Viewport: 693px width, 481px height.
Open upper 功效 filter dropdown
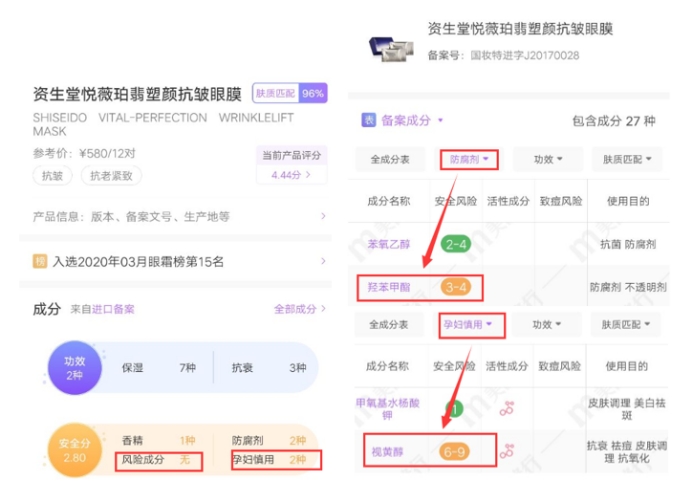[548, 159]
